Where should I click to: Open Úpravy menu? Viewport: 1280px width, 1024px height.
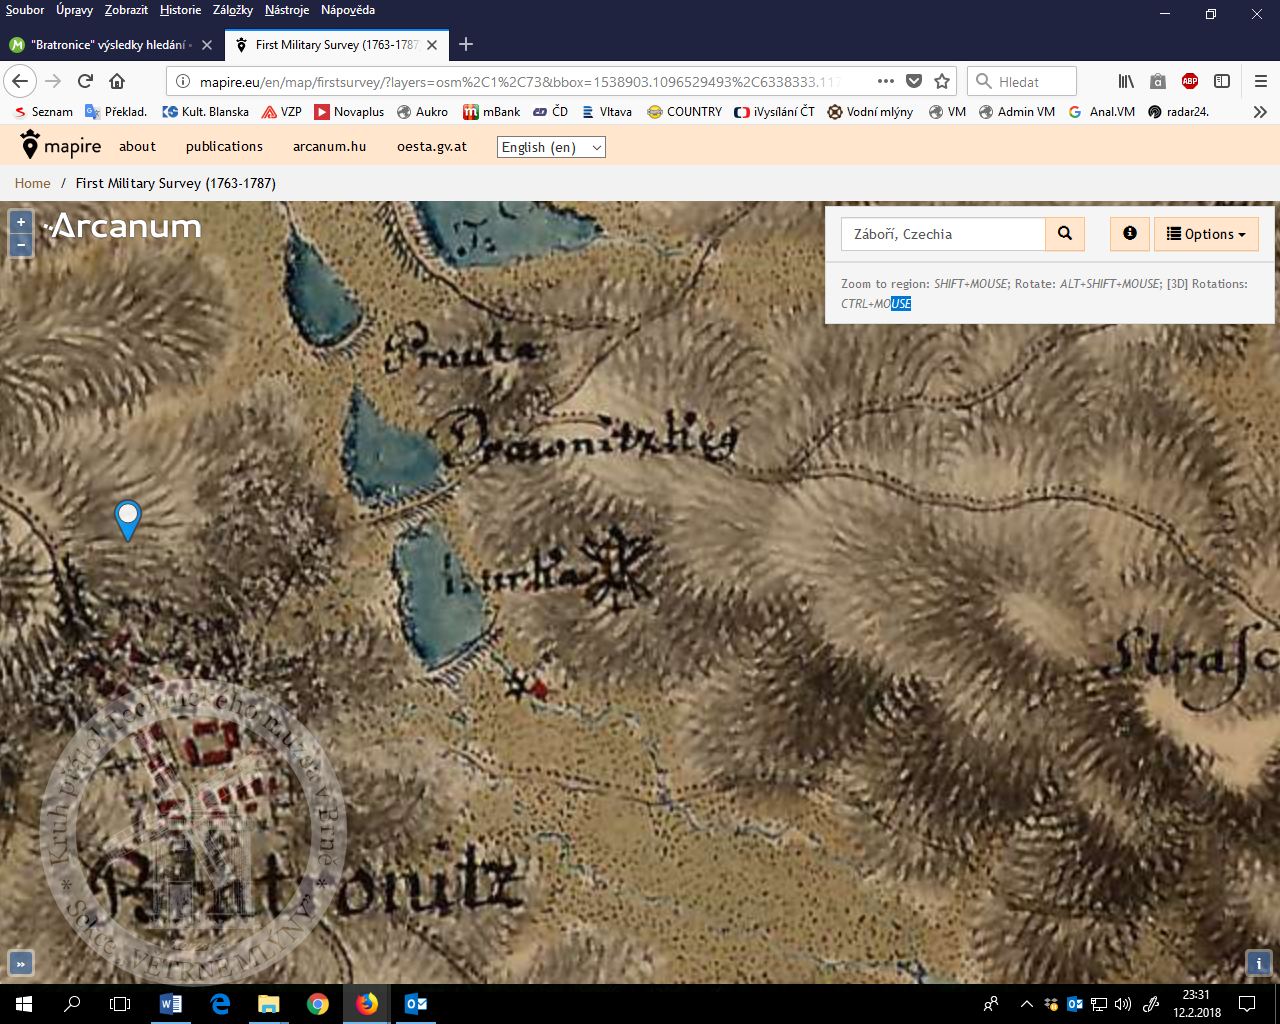[x=74, y=10]
